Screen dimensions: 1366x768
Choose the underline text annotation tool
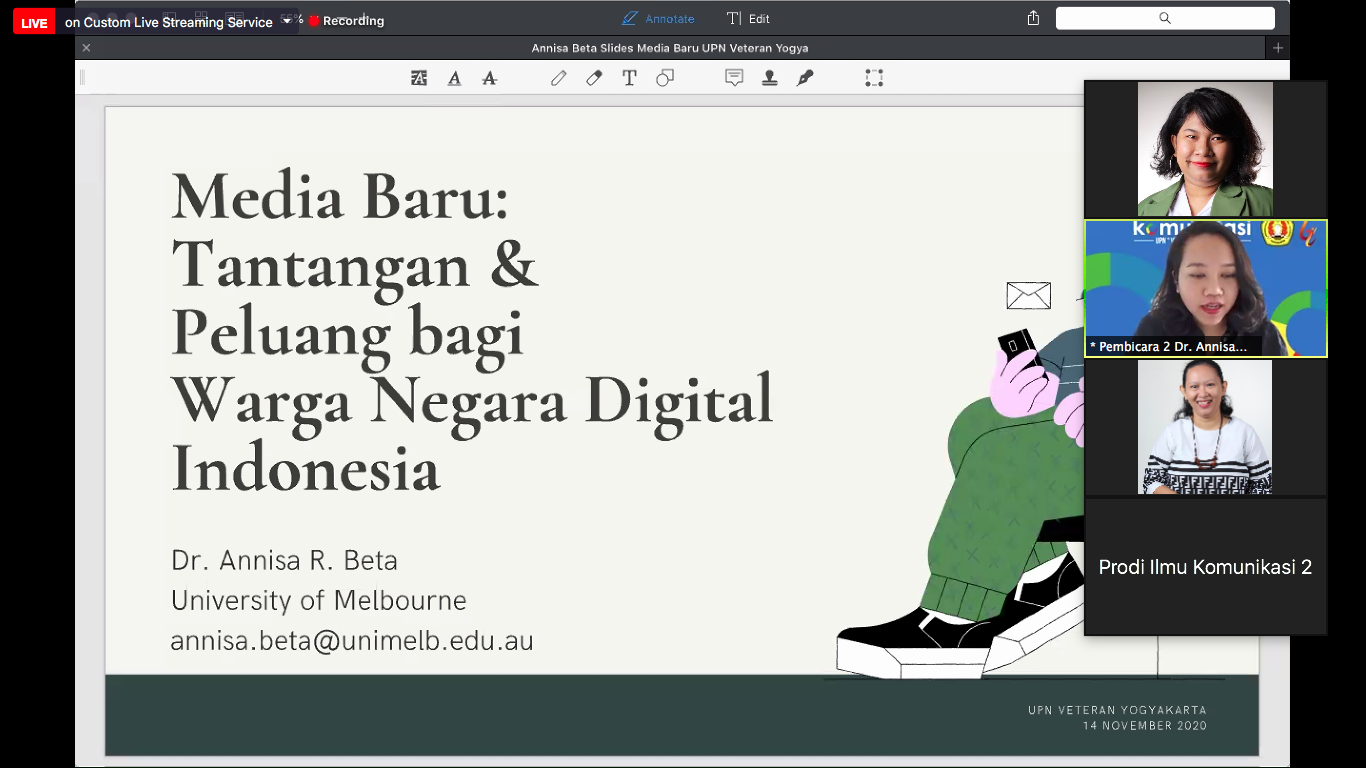point(454,78)
